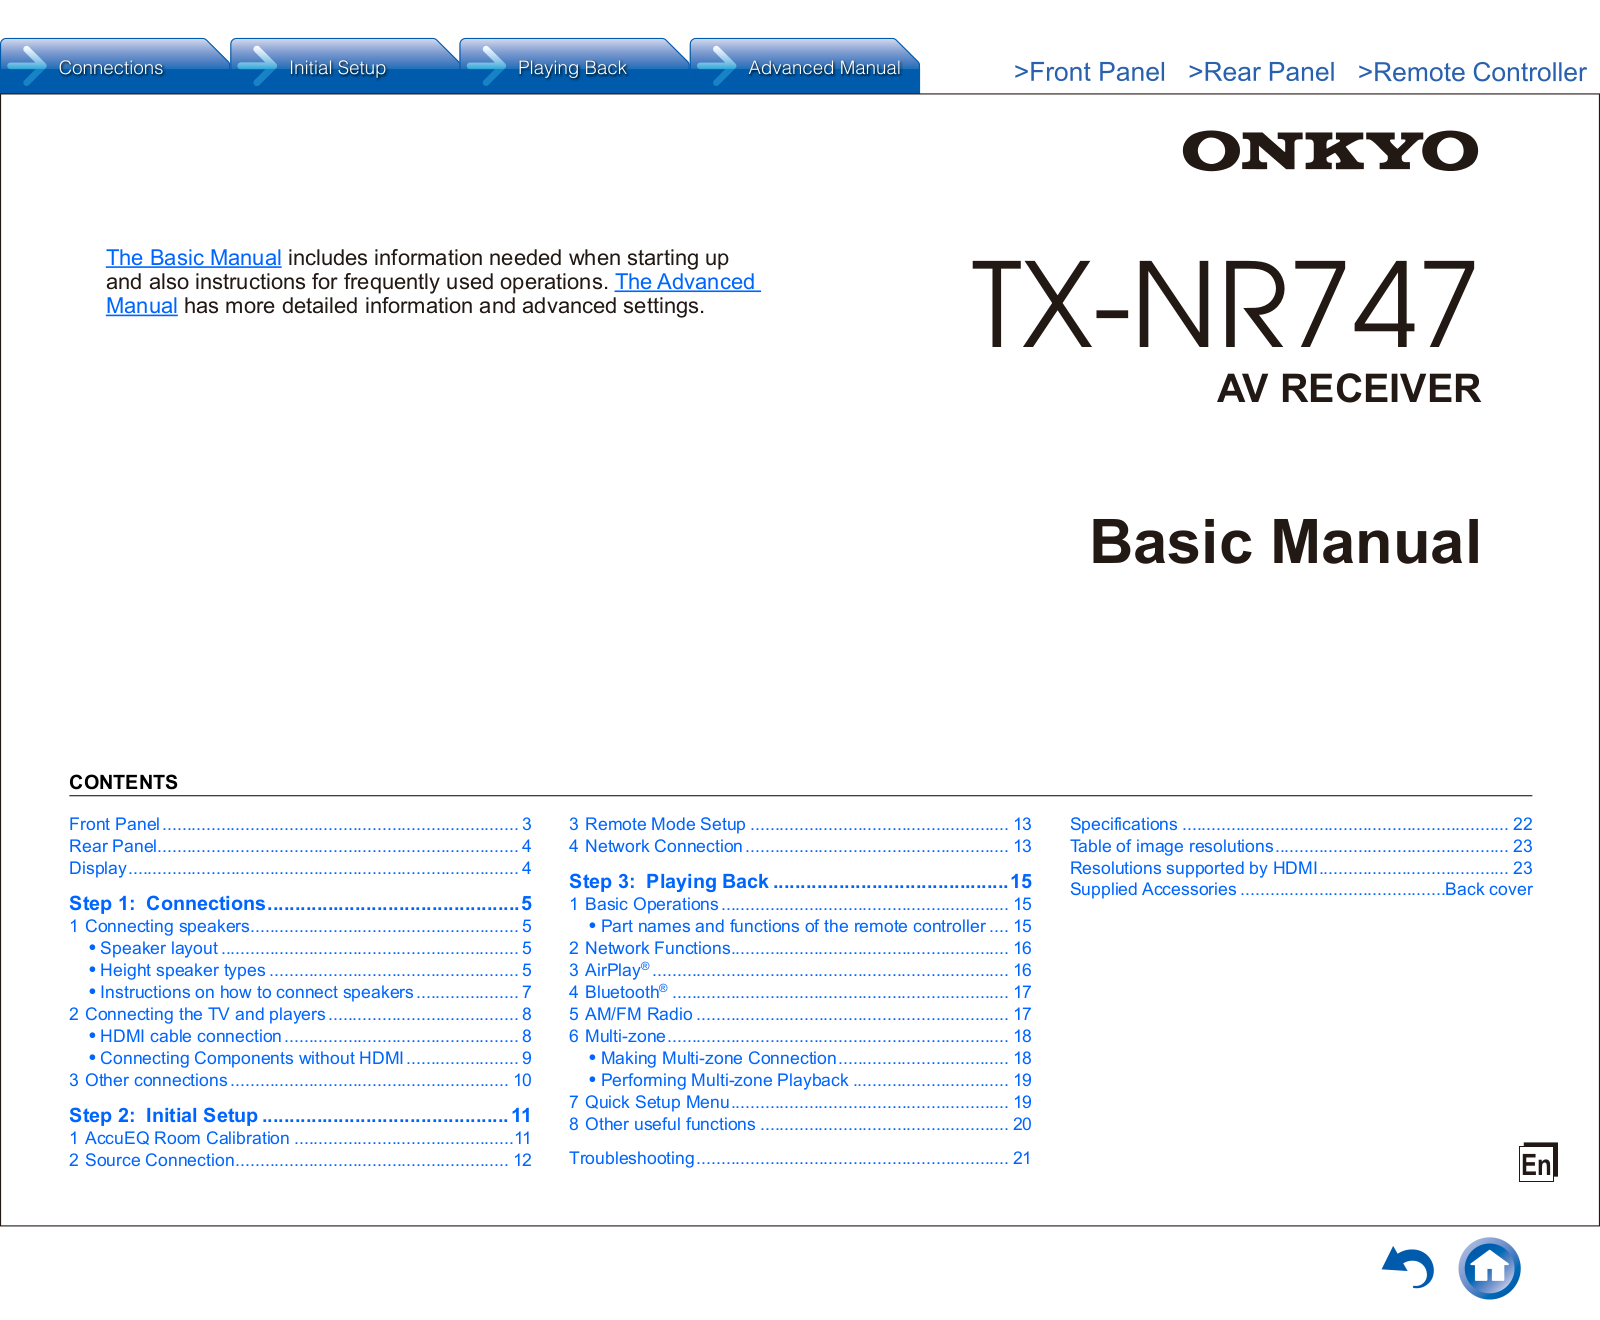The image size is (1600, 1320).
Task: Click 'The Advanced Manual' hyperlink
Action: (x=687, y=282)
